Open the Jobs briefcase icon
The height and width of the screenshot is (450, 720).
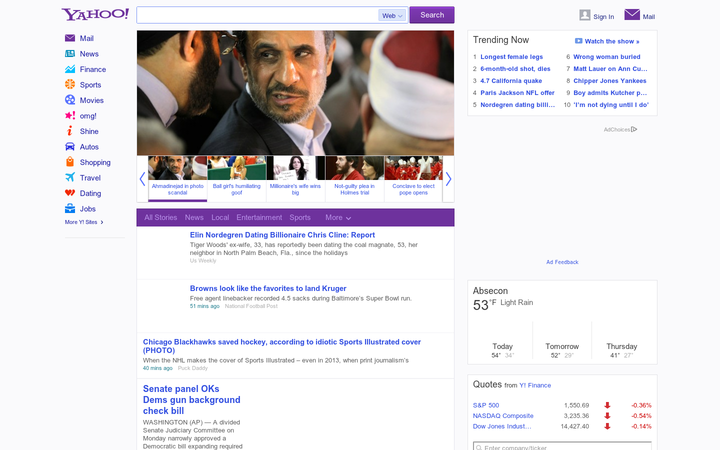click(x=70, y=208)
